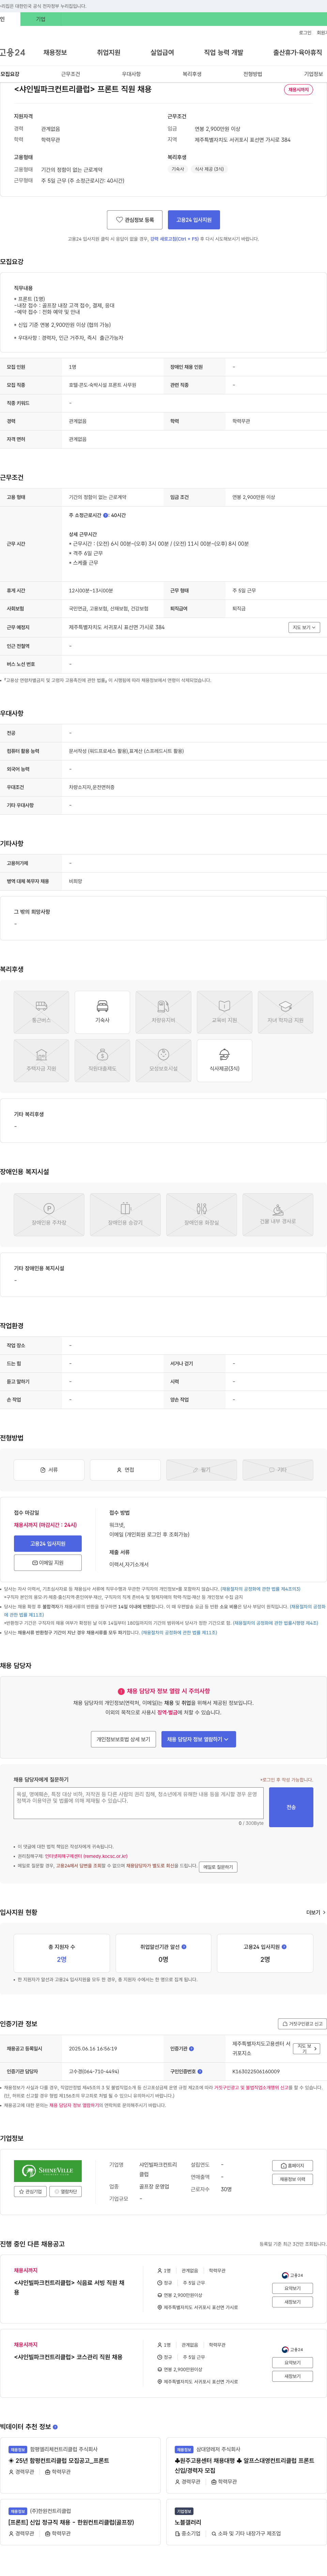Click info icon beside 취업알선기관 알선
Screen dimensions: 327x2576
coord(184,1947)
